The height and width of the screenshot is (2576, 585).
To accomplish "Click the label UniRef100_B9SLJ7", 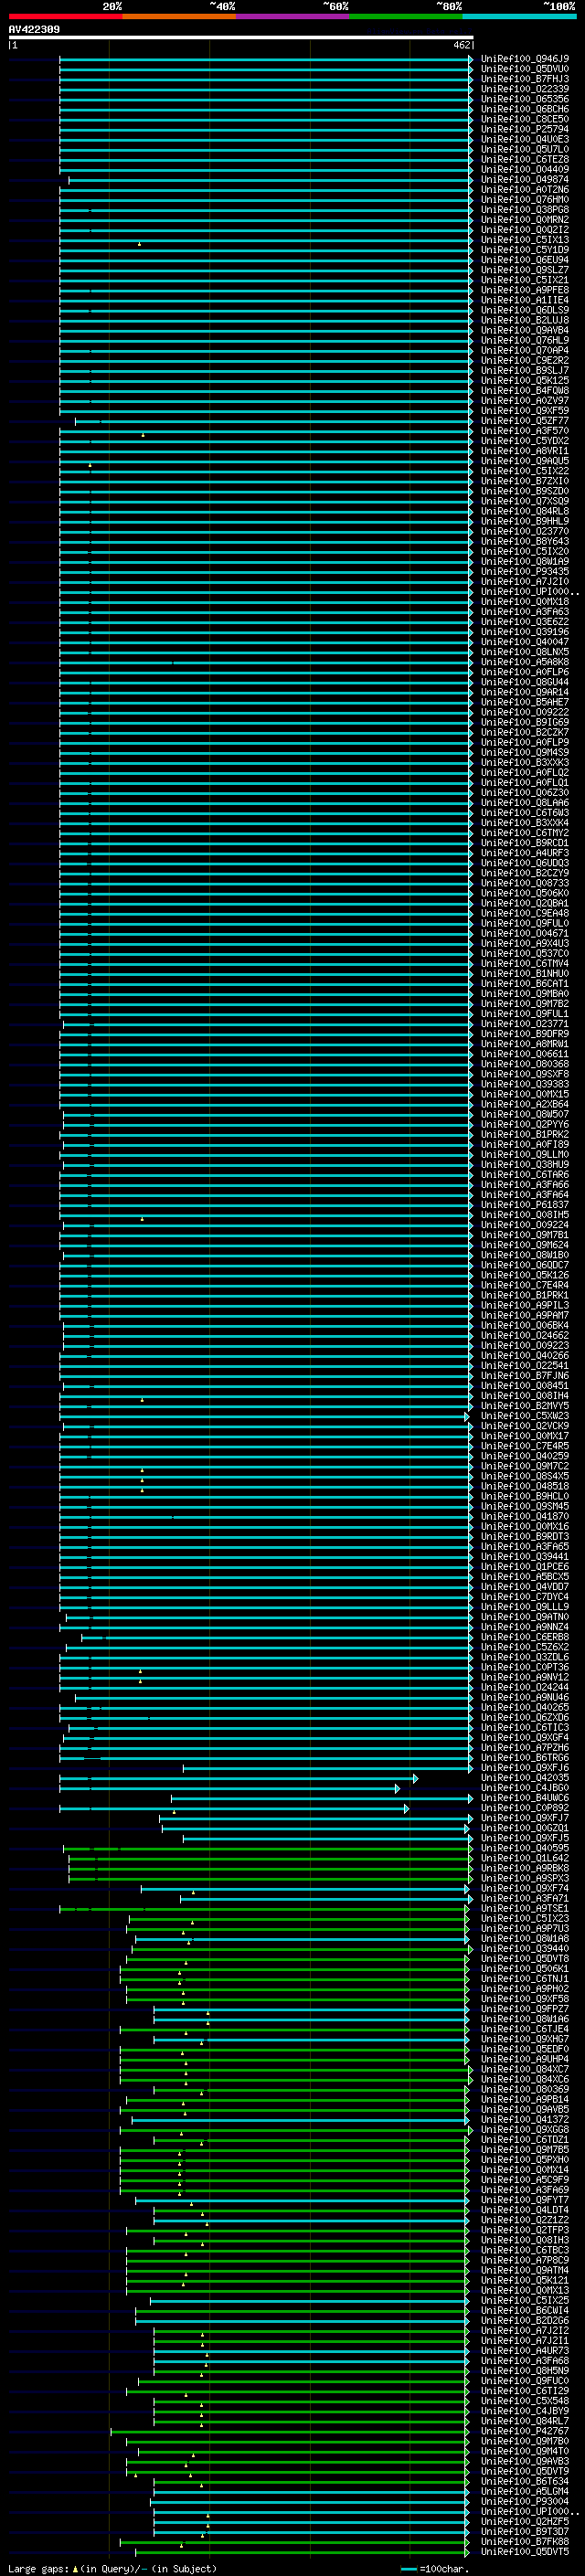I will [x=525, y=371].
